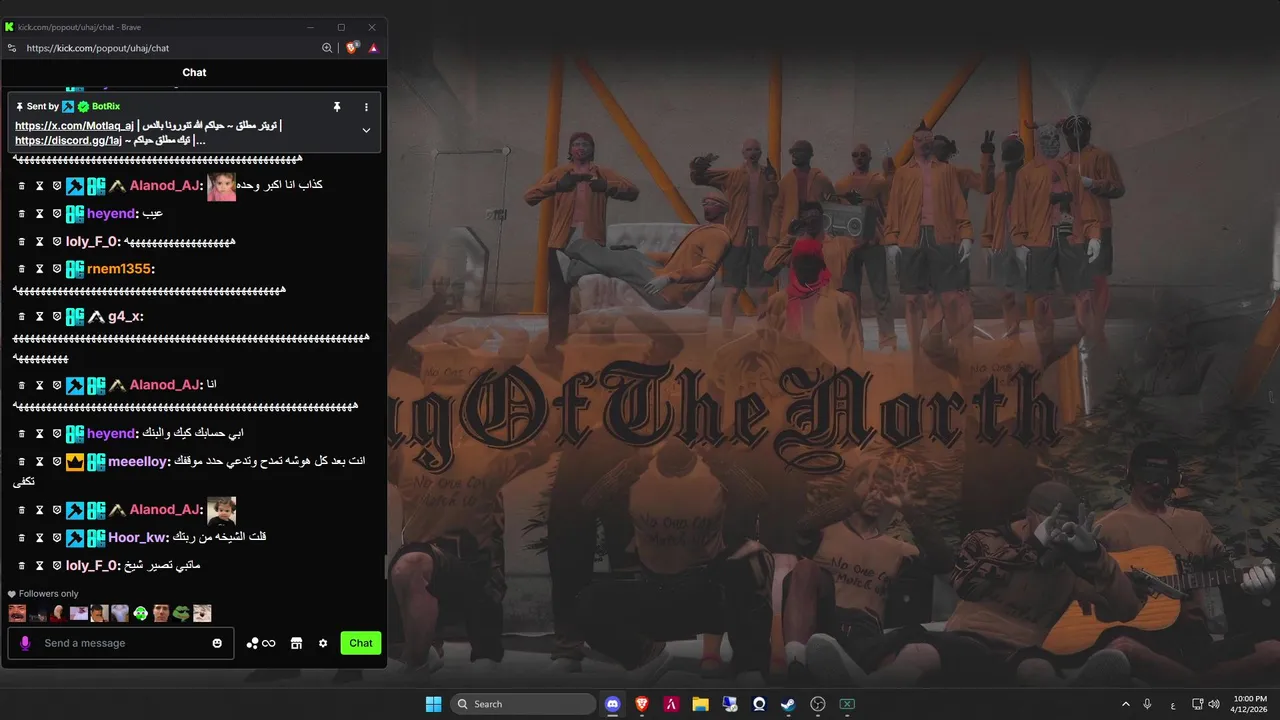This screenshot has height=720, width=1280.
Task: Unpin the BotRix pinned message
Action: [337, 106]
